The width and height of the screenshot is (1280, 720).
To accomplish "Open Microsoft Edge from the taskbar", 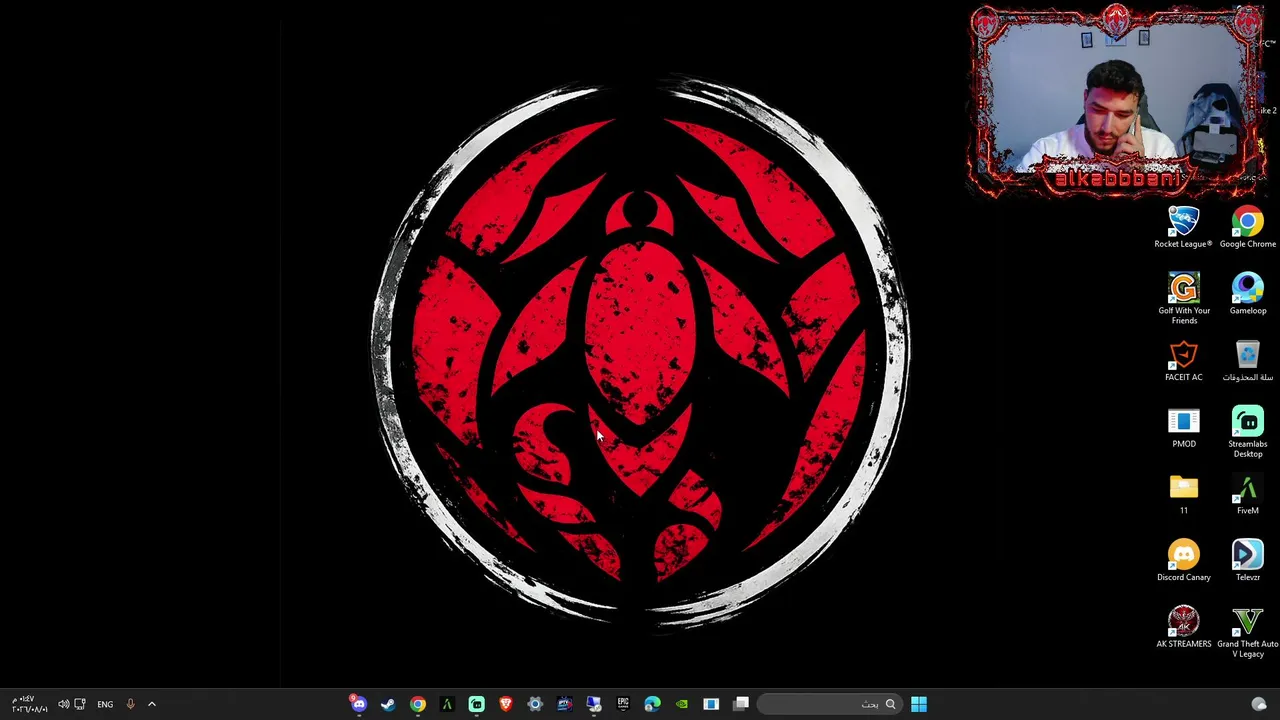I will (652, 704).
